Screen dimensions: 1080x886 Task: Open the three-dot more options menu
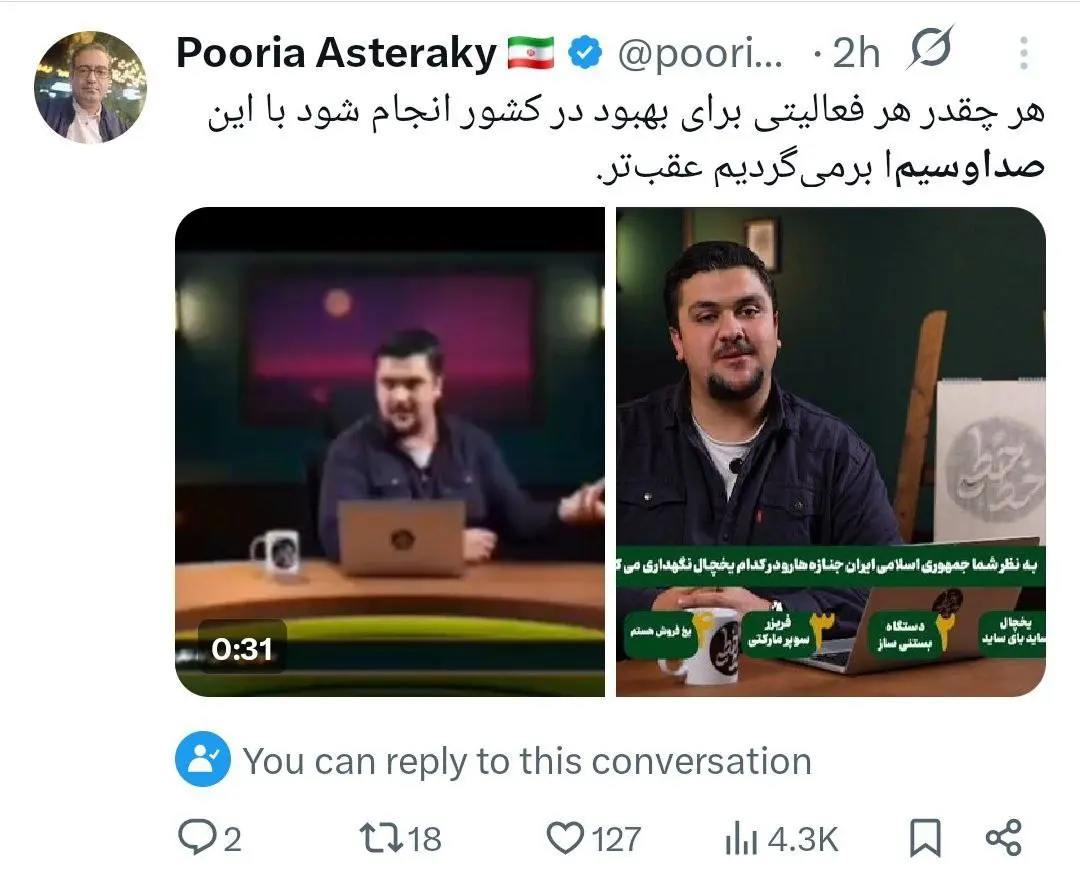(x=1024, y=52)
